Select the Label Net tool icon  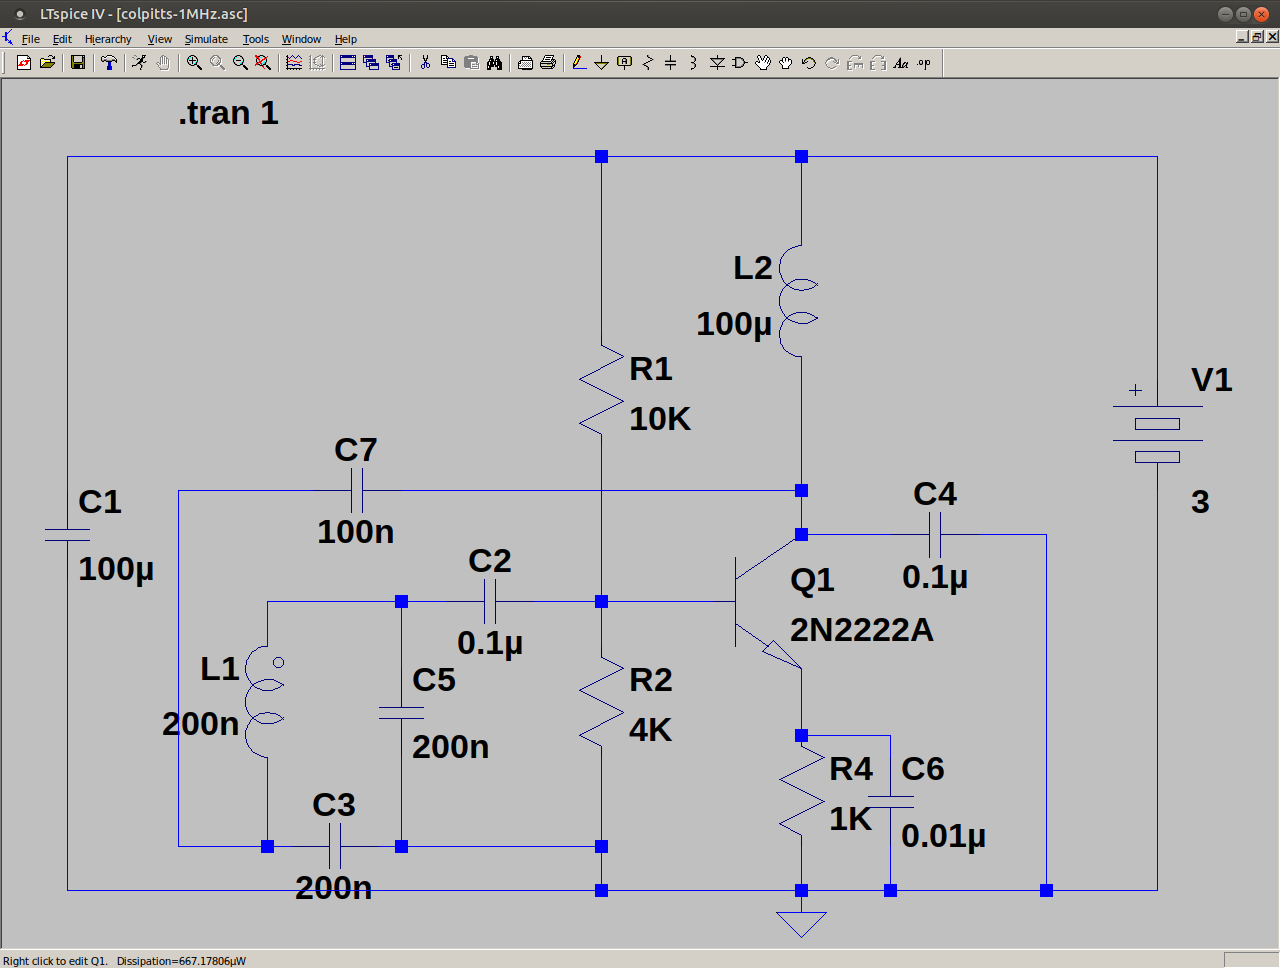625,62
